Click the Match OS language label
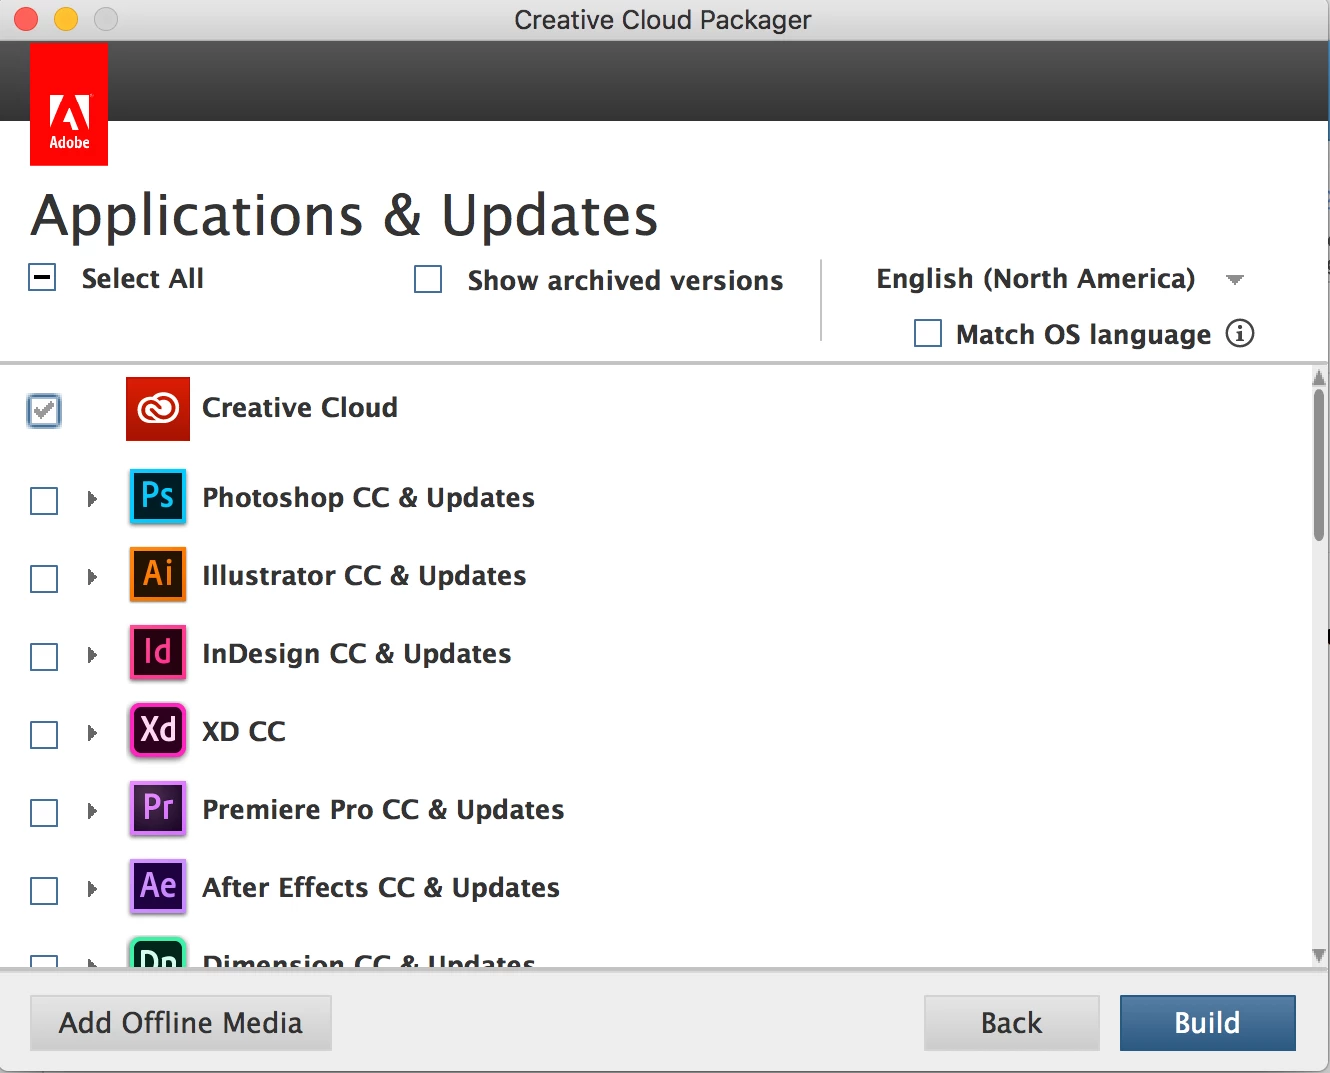1330x1073 pixels. point(1083,334)
